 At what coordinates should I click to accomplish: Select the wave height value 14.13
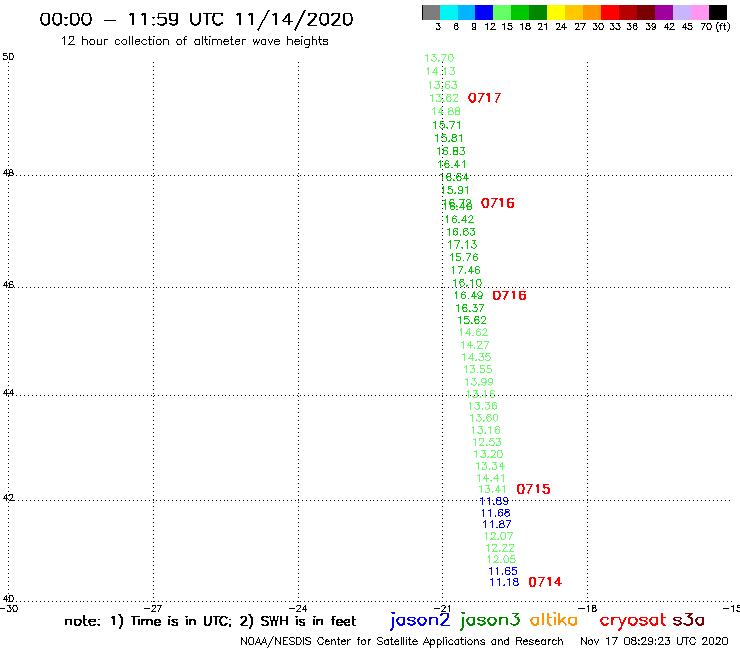(440, 71)
